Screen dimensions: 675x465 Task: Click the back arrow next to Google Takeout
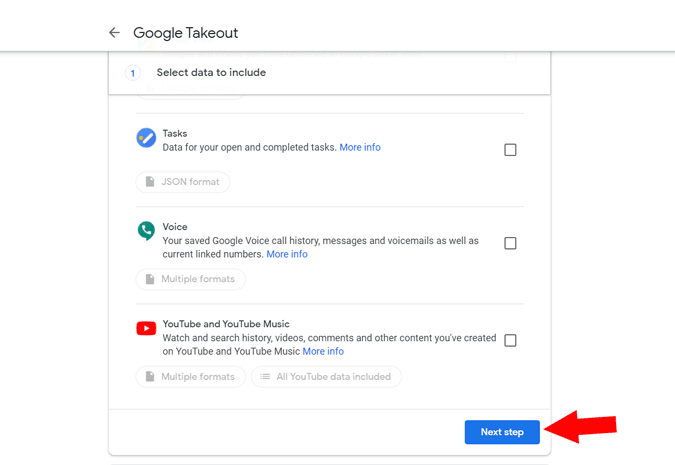[x=114, y=32]
